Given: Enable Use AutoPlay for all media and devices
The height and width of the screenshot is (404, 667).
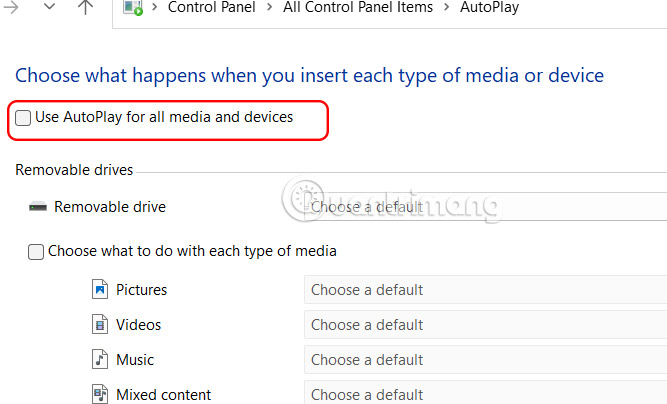Looking at the screenshot, I should [x=23, y=118].
